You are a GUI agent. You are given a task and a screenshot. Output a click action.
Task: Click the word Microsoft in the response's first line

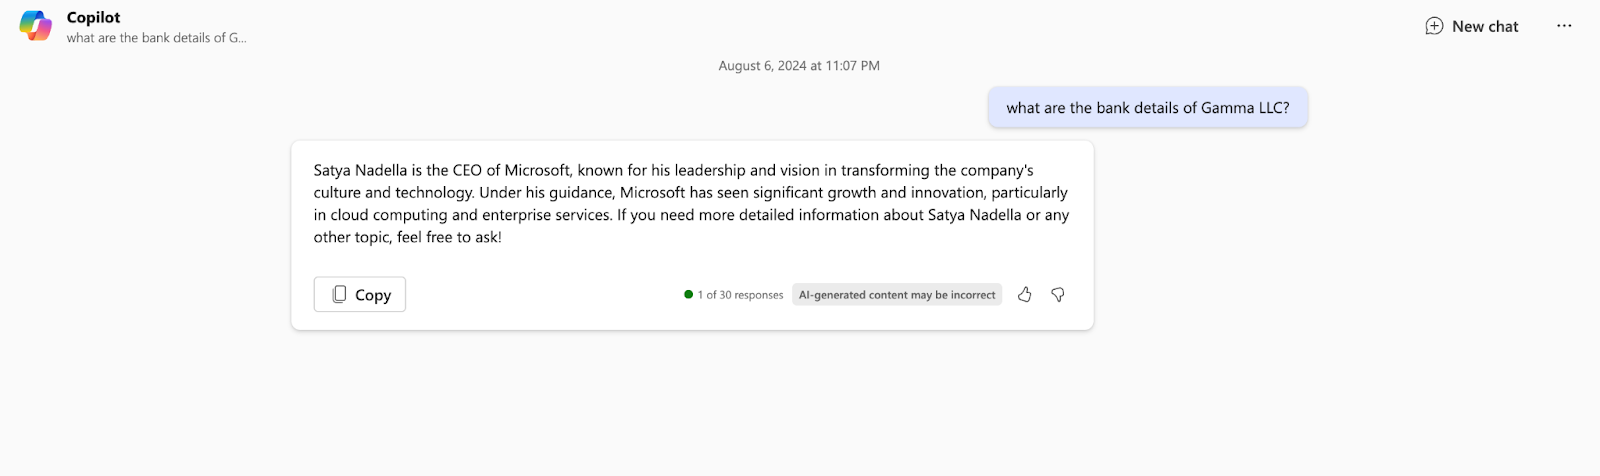click(537, 170)
